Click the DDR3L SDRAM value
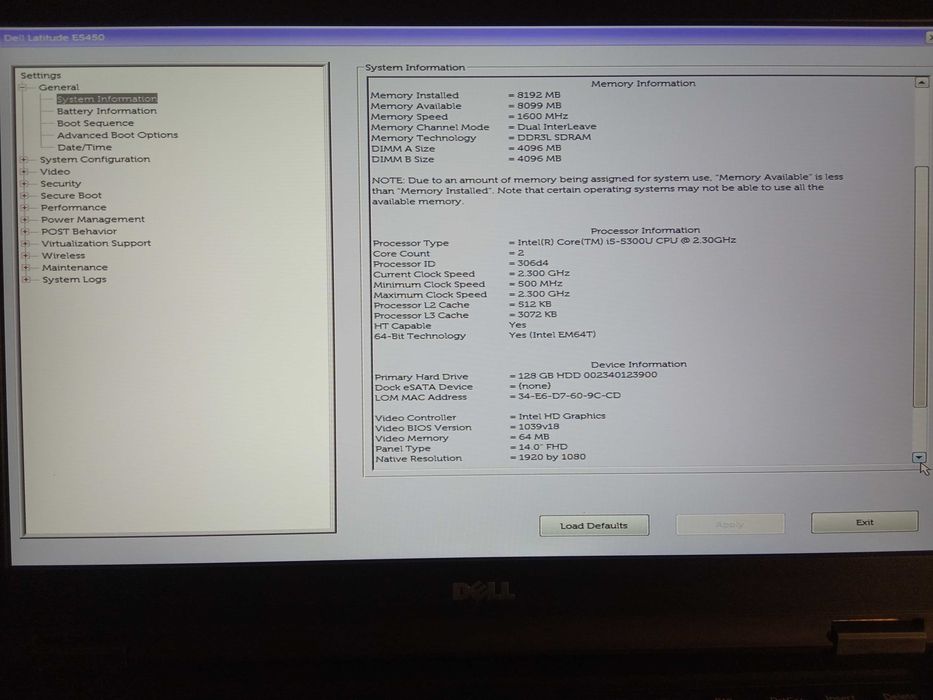This screenshot has width=933, height=700. pyautogui.click(x=553, y=137)
